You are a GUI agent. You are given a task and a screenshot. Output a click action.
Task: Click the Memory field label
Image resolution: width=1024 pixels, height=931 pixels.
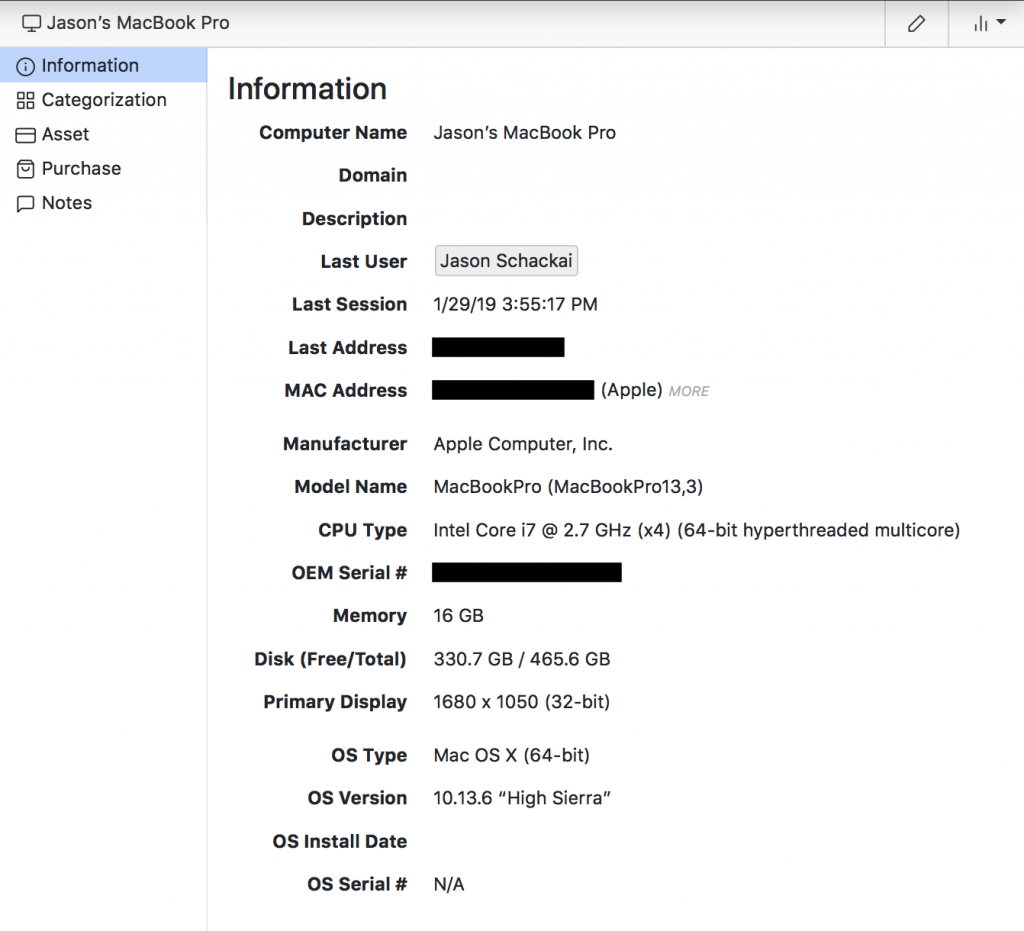click(x=370, y=616)
